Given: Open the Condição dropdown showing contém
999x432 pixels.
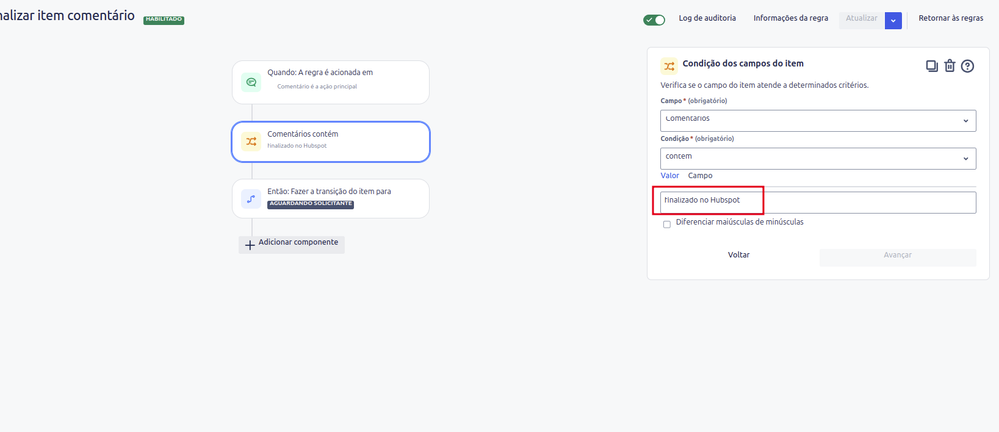Looking at the screenshot, I should 818,158.
